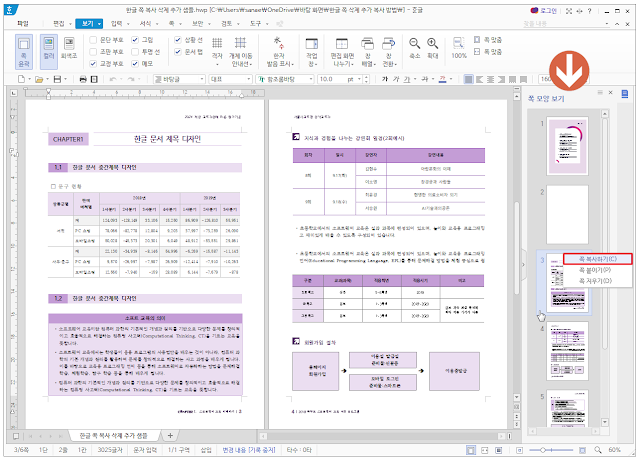Viewport: 640px width, 460px height.
Task: Uncheck the 메모 checkbox
Action: [135, 63]
